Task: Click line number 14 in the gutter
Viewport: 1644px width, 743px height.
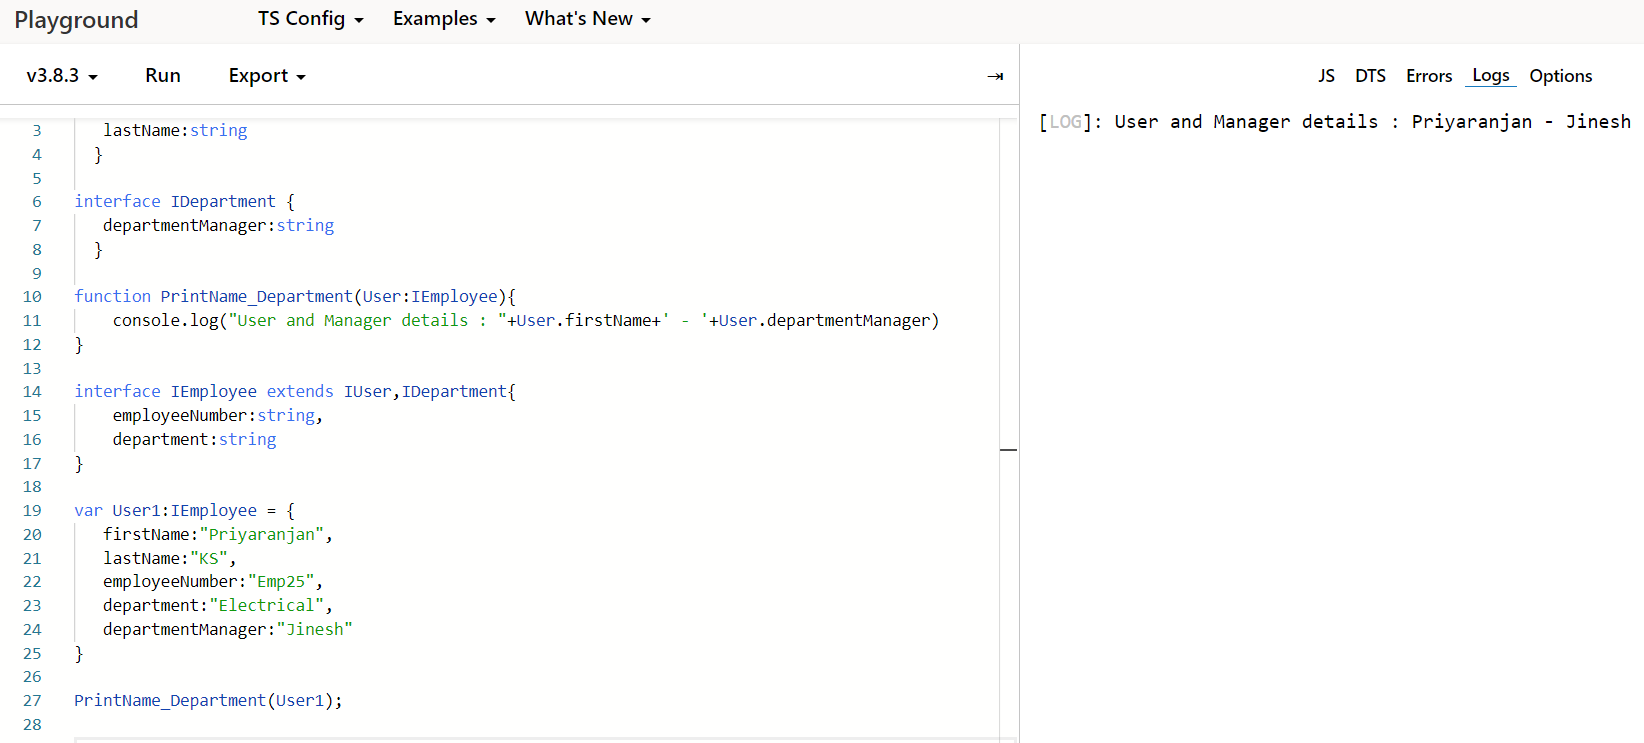Action: click(x=32, y=391)
